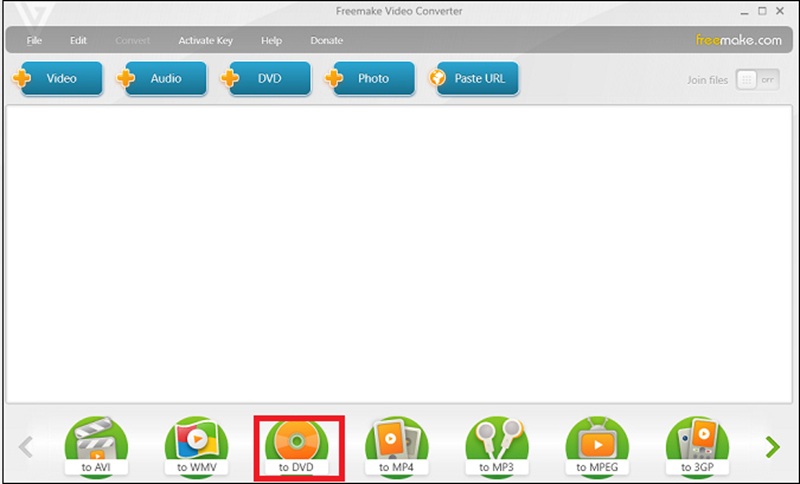Show more formats with green right arrow
The width and height of the screenshot is (800, 484).
pyautogui.click(x=773, y=447)
